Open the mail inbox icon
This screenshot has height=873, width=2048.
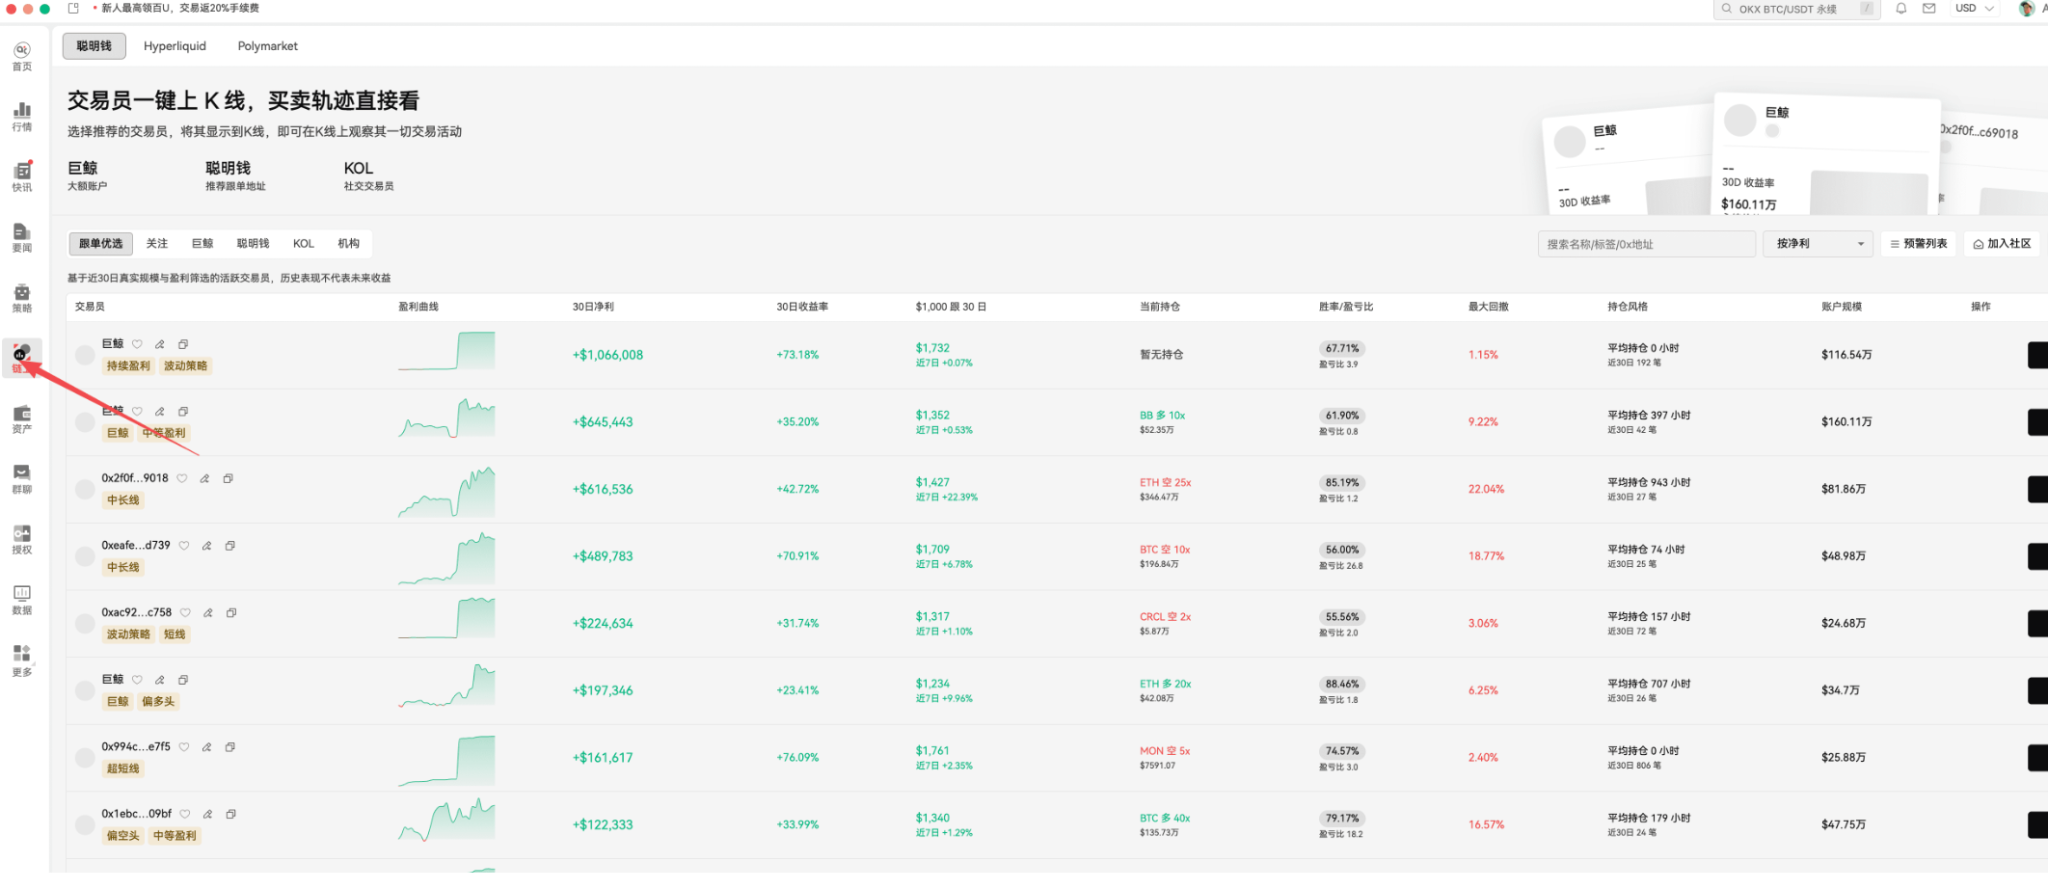tap(1929, 8)
